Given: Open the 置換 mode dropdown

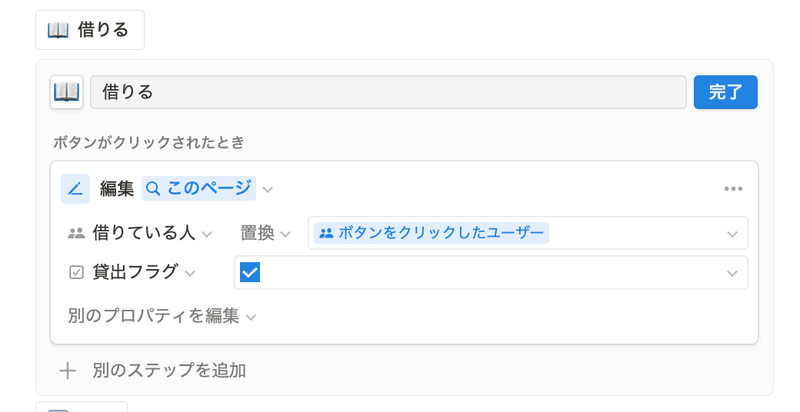Looking at the screenshot, I should tap(265, 234).
